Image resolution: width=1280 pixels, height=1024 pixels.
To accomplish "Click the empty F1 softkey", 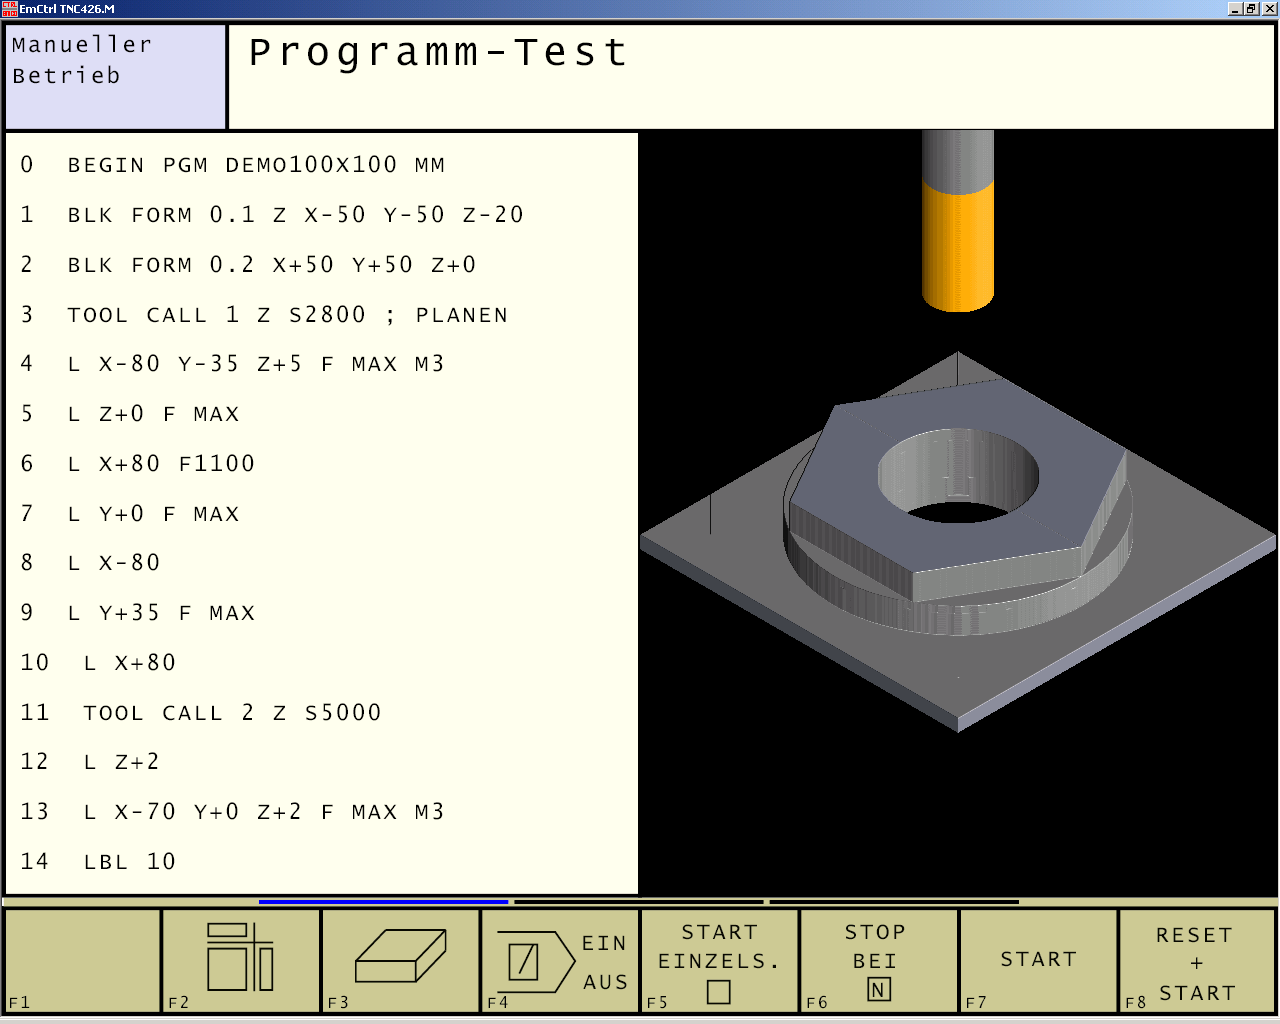I will pyautogui.click(x=82, y=960).
